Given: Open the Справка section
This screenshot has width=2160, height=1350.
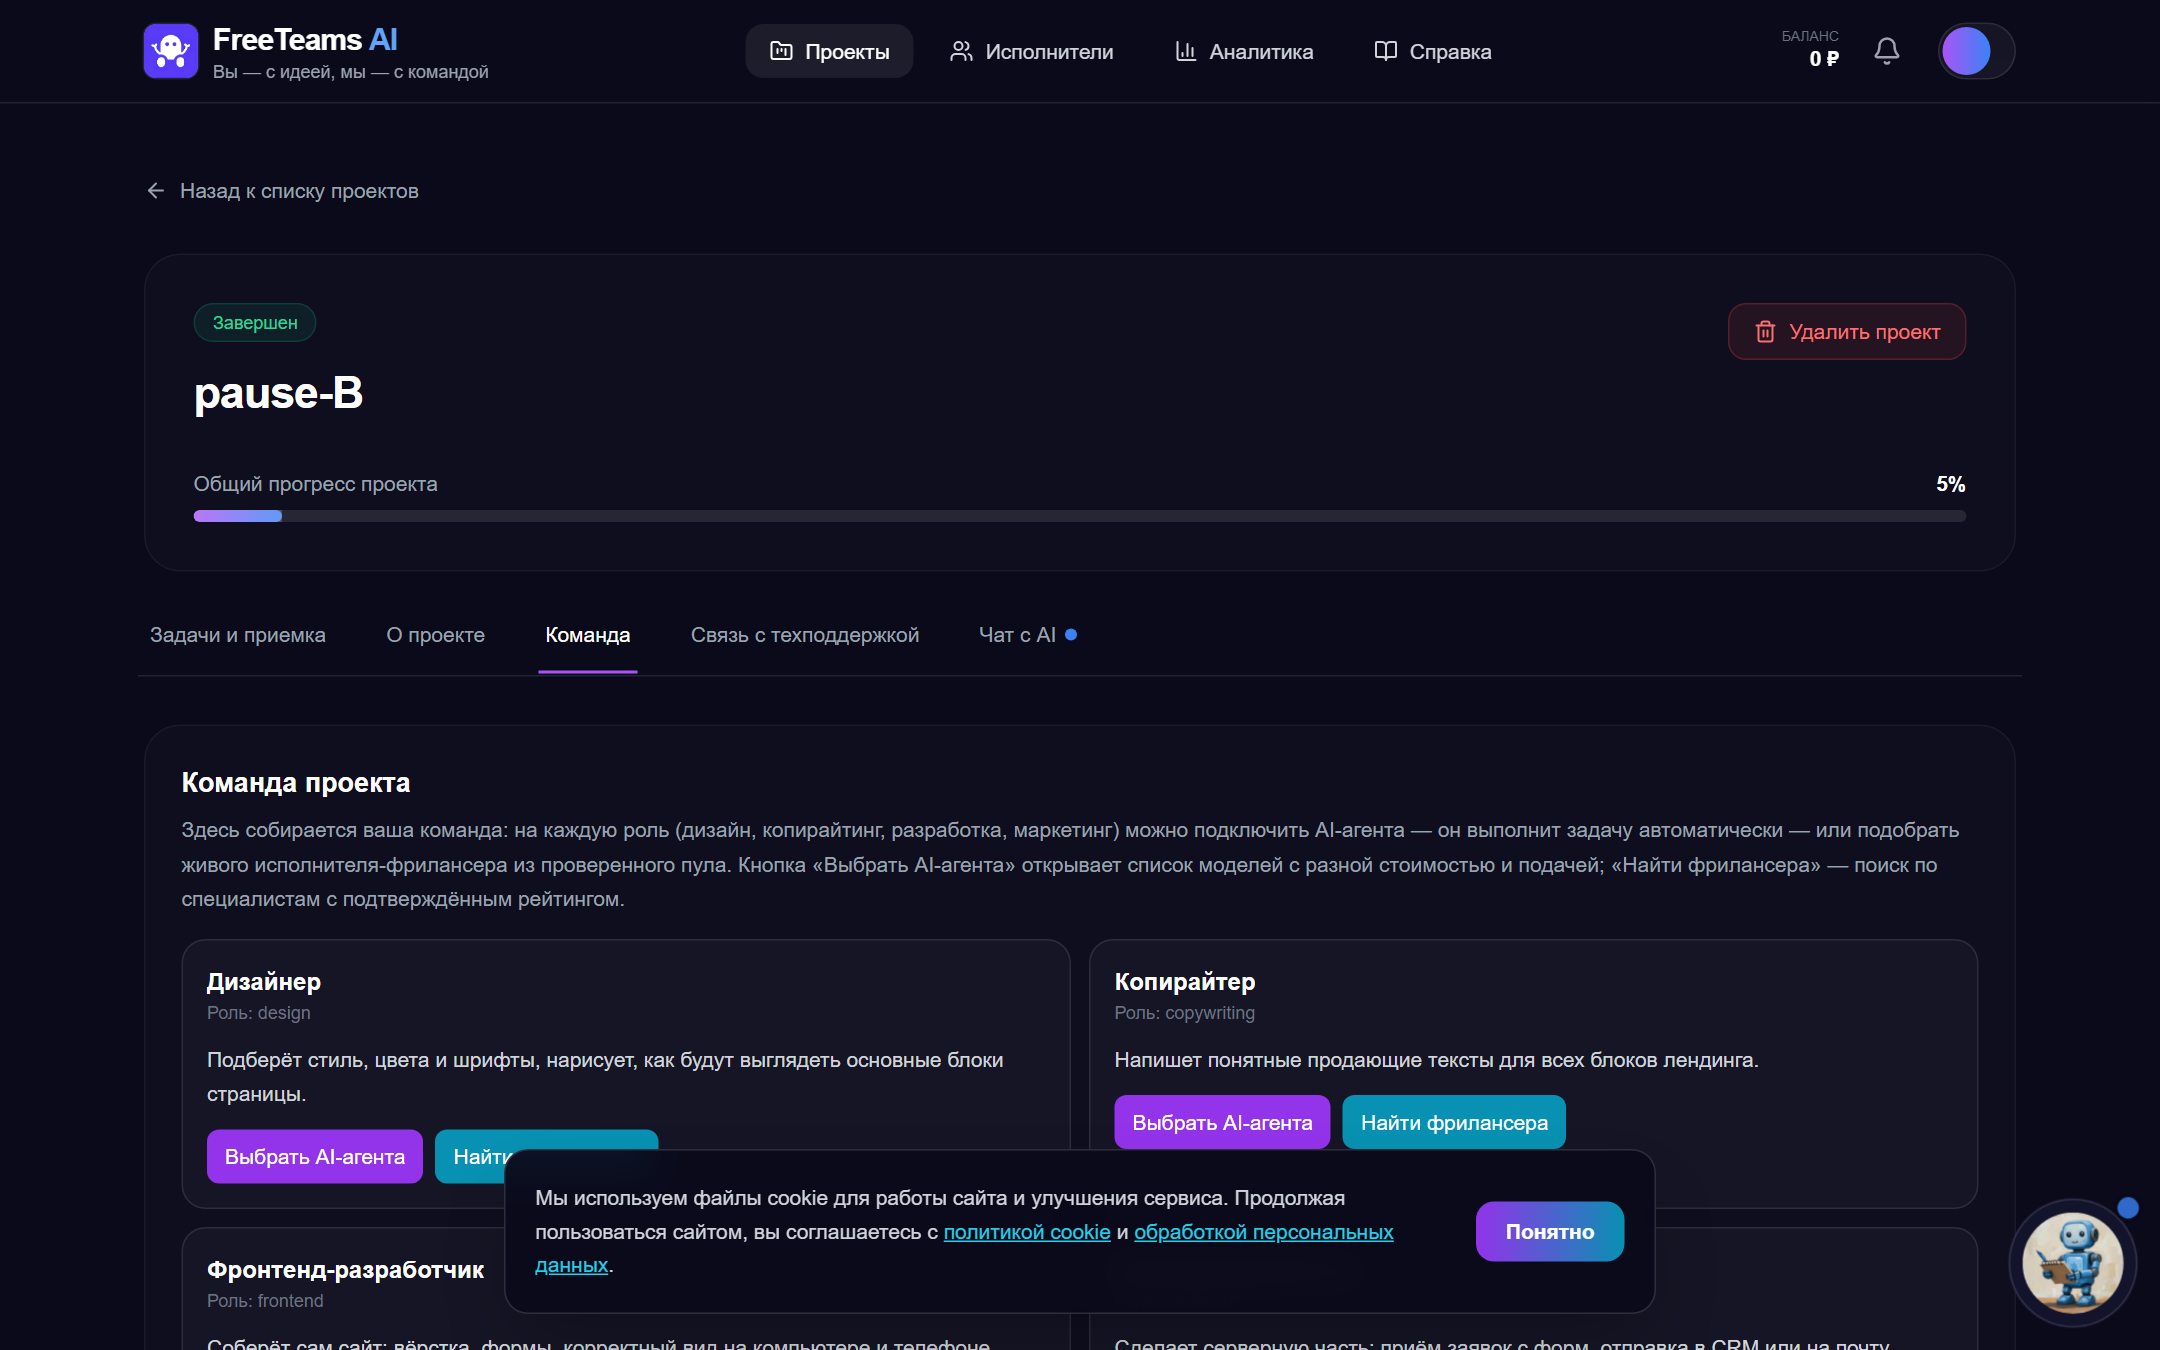Looking at the screenshot, I should [1433, 51].
